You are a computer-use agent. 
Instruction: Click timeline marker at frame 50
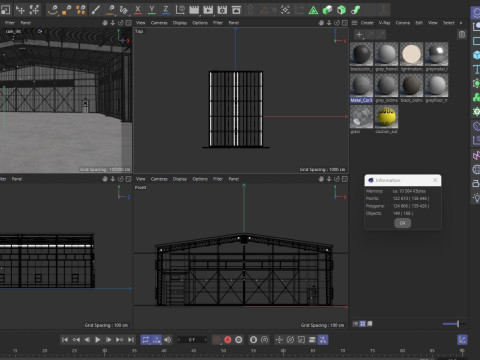(x=223, y=351)
